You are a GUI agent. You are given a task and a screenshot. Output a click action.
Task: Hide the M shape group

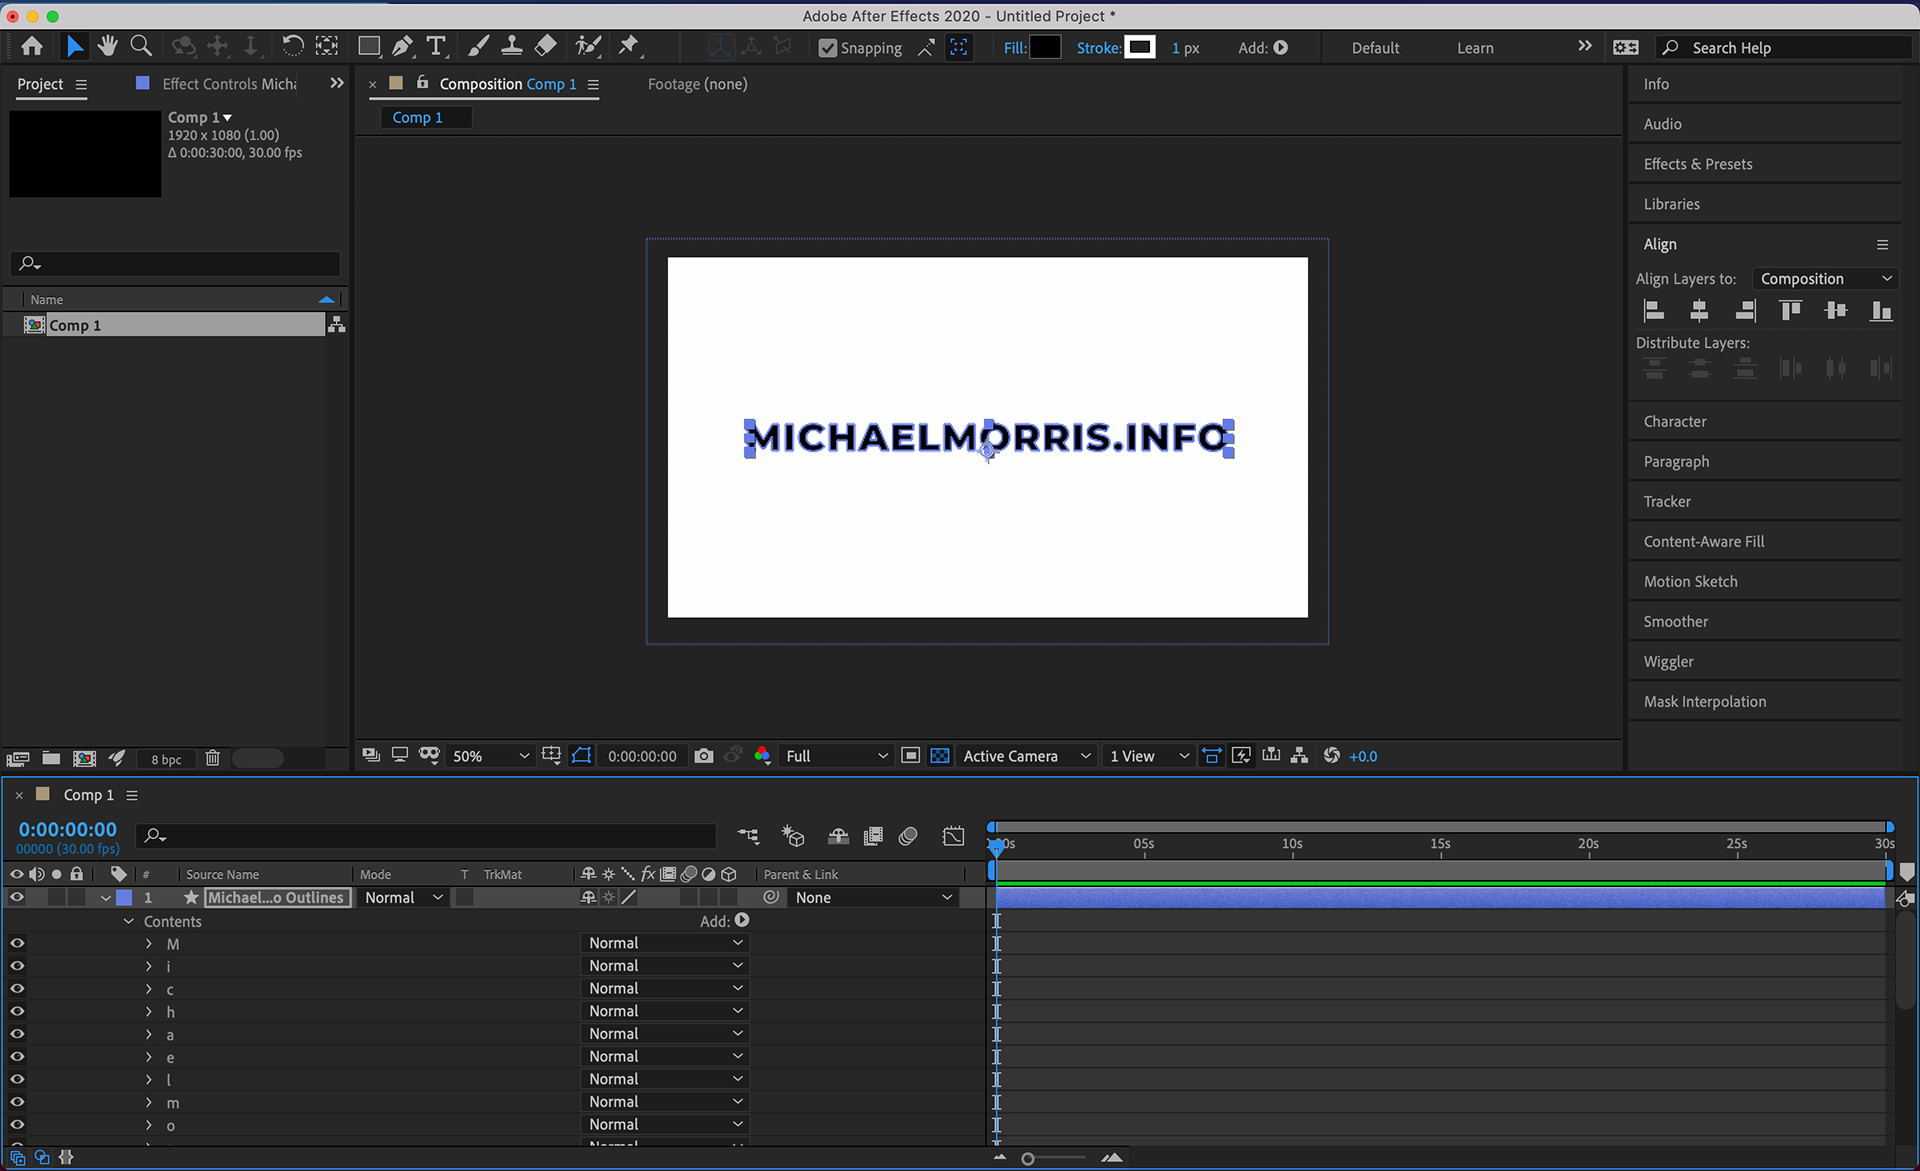(x=17, y=943)
